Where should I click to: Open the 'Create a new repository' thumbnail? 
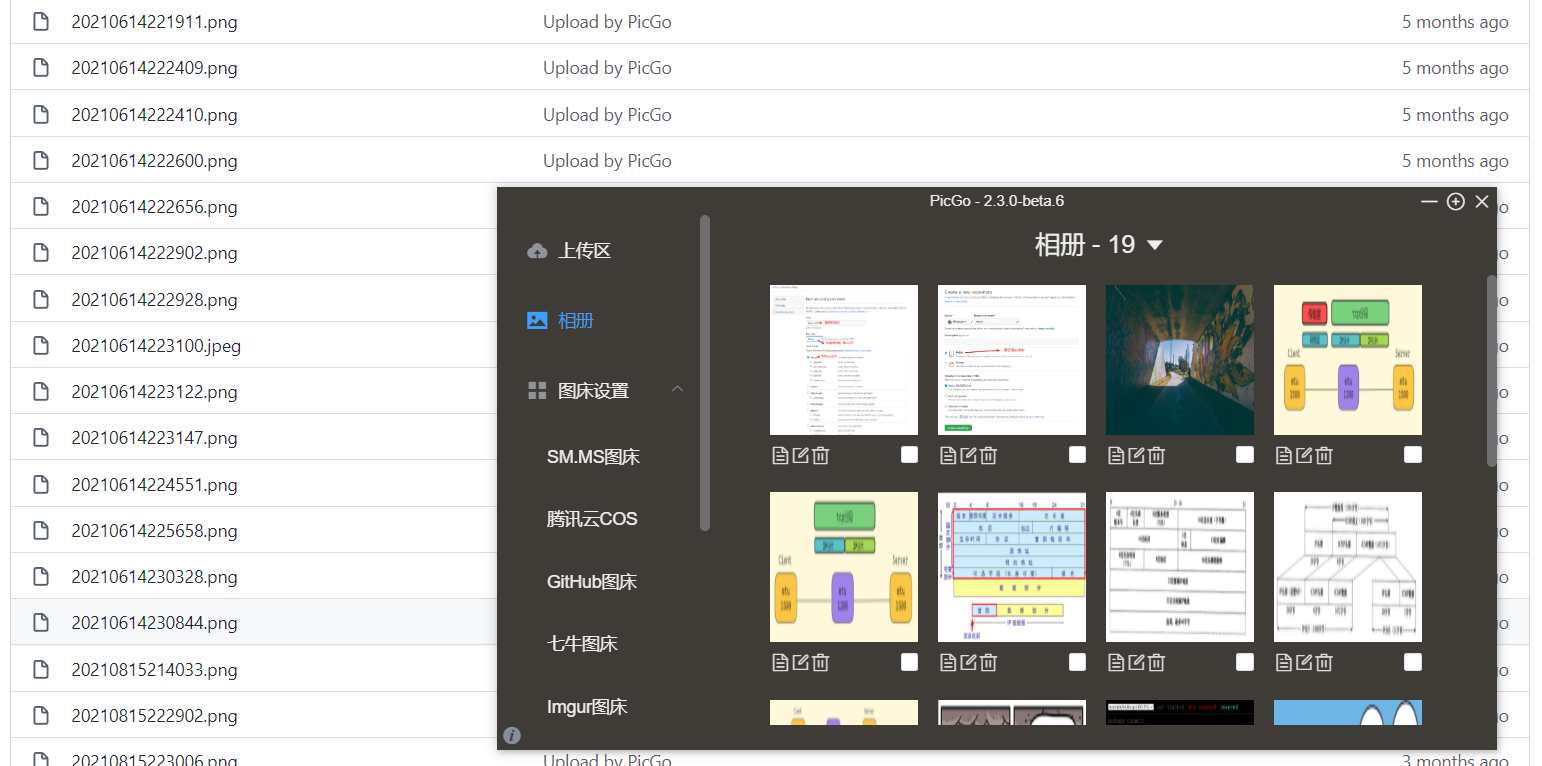(1012, 360)
